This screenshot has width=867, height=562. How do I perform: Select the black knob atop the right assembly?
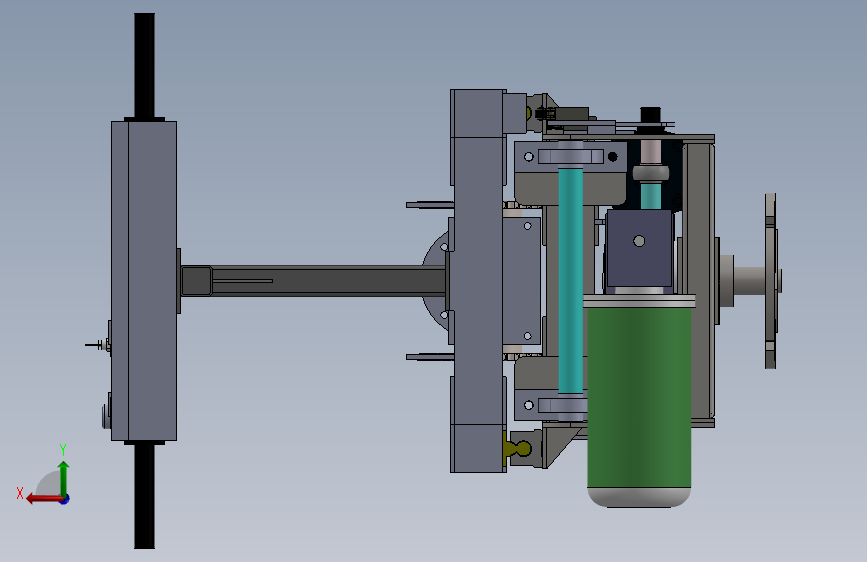pos(651,115)
